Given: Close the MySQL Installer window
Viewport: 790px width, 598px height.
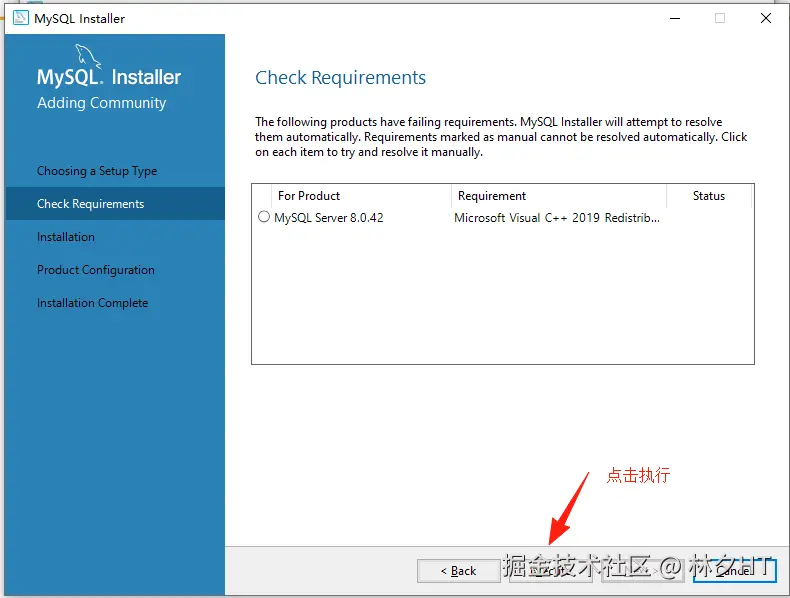Looking at the screenshot, I should (x=766, y=18).
